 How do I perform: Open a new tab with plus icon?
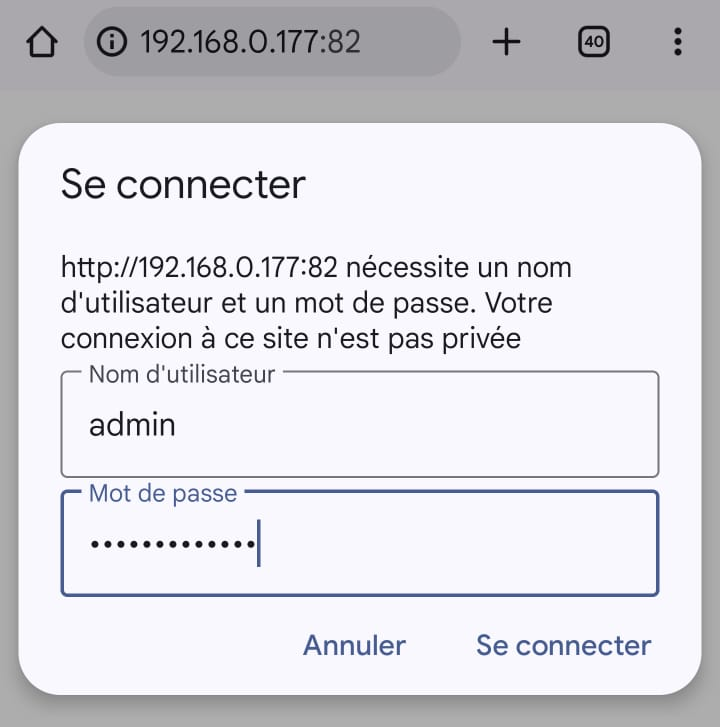click(507, 42)
